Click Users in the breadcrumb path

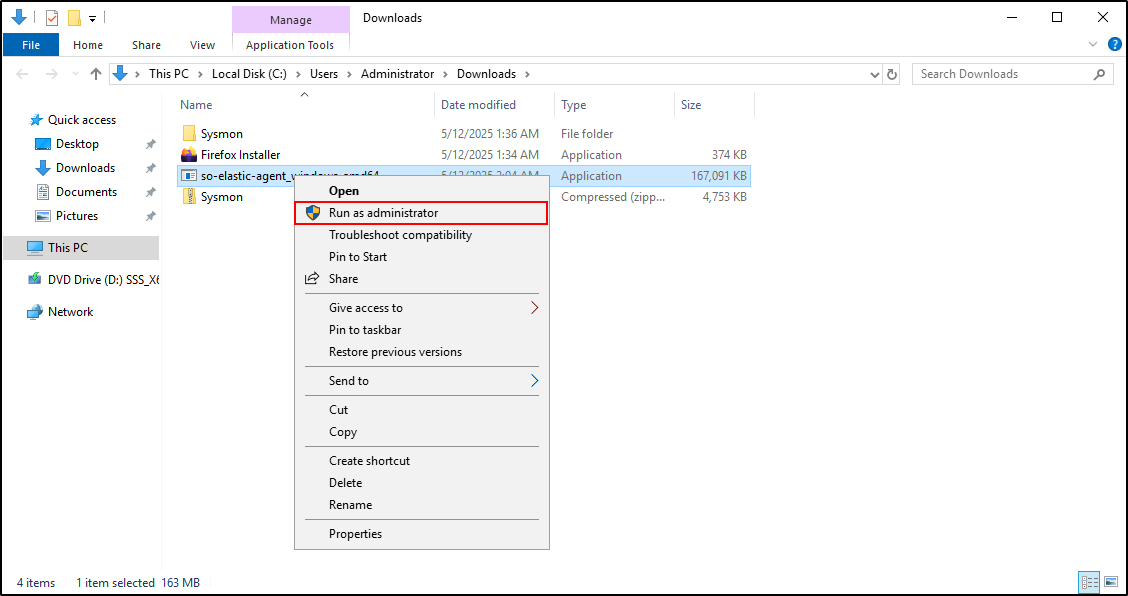pyautogui.click(x=324, y=74)
